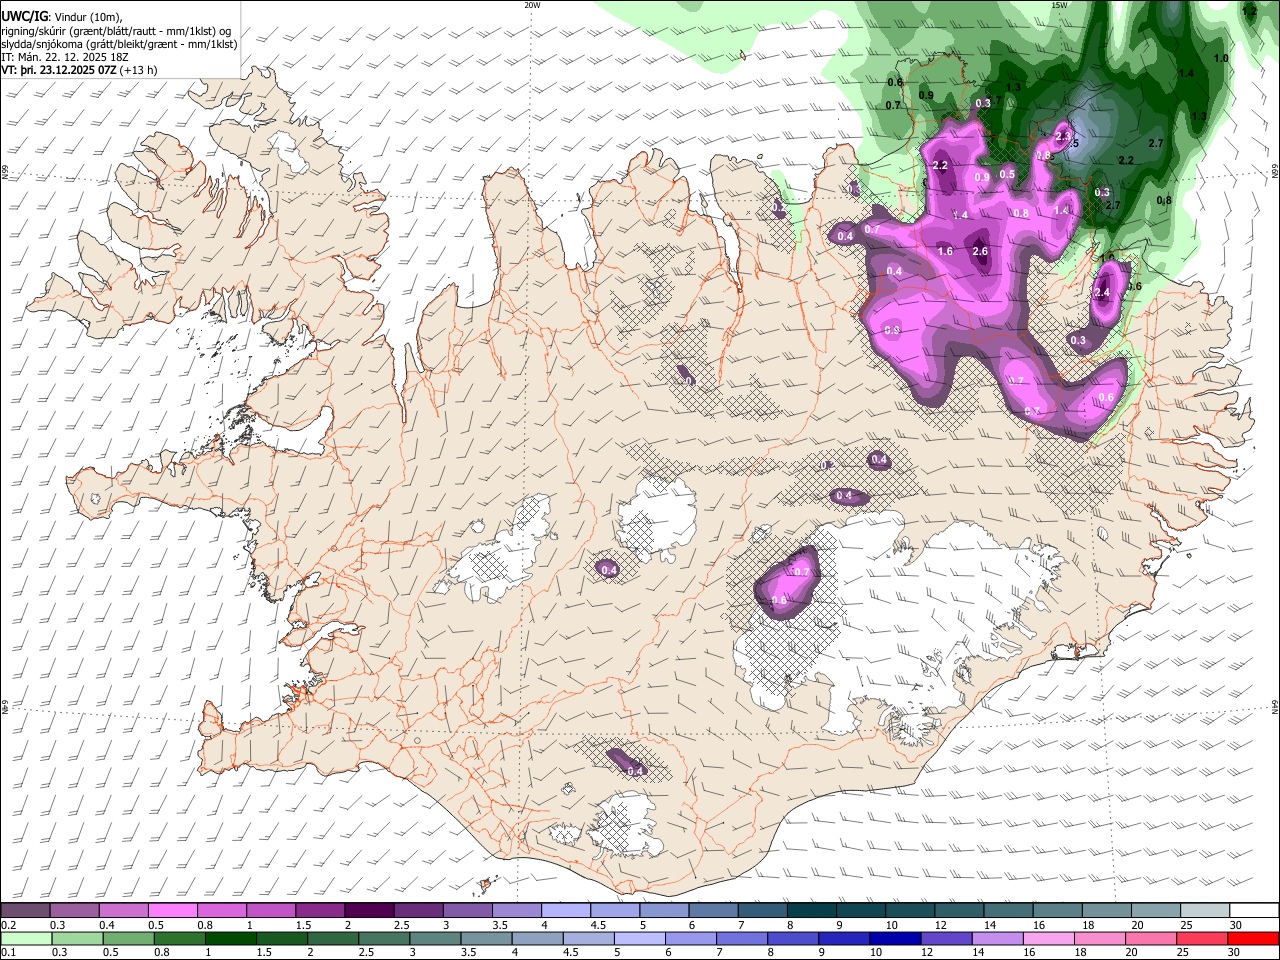
Task: Pick the darkest purple 2 mm snow swatch
Action: tap(368, 910)
